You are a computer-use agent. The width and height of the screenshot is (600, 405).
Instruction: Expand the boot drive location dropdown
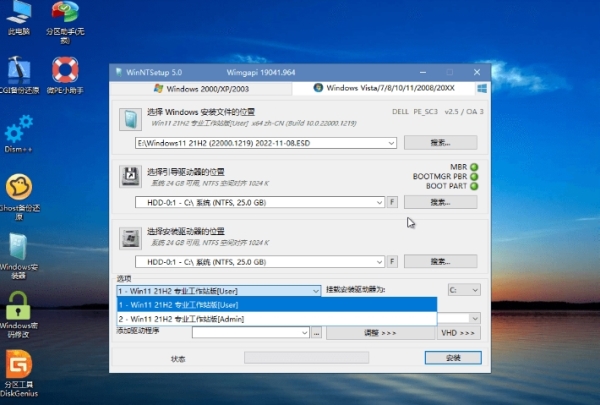point(379,202)
